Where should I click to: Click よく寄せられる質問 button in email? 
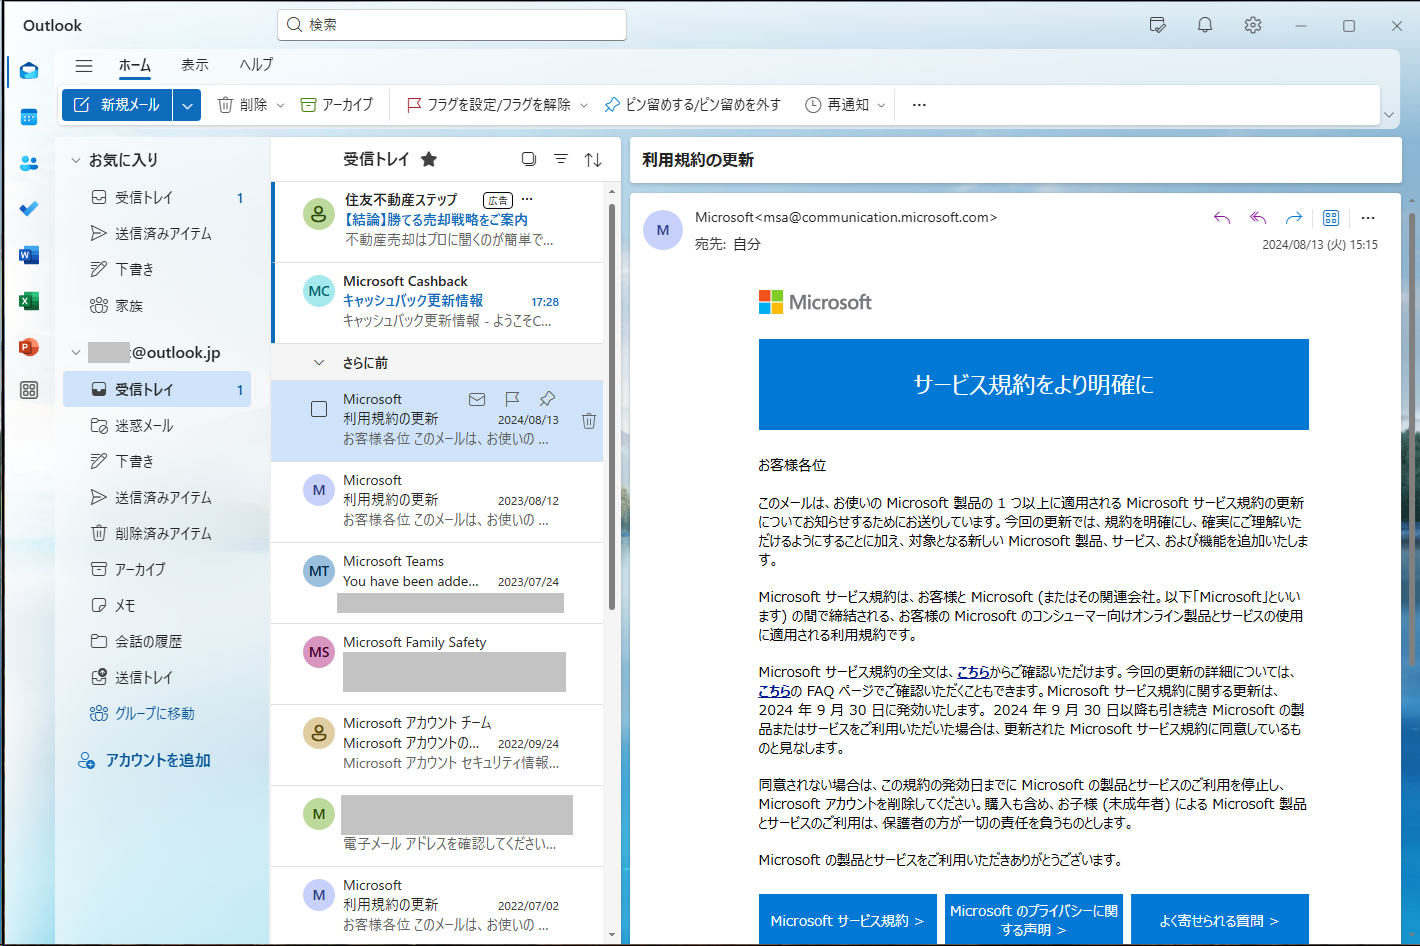click(x=1220, y=920)
